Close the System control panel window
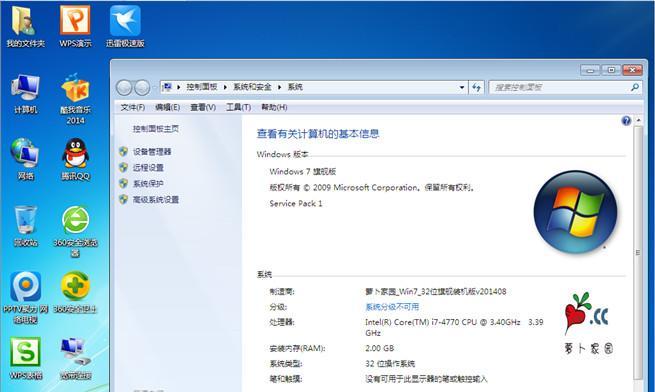 coord(632,70)
